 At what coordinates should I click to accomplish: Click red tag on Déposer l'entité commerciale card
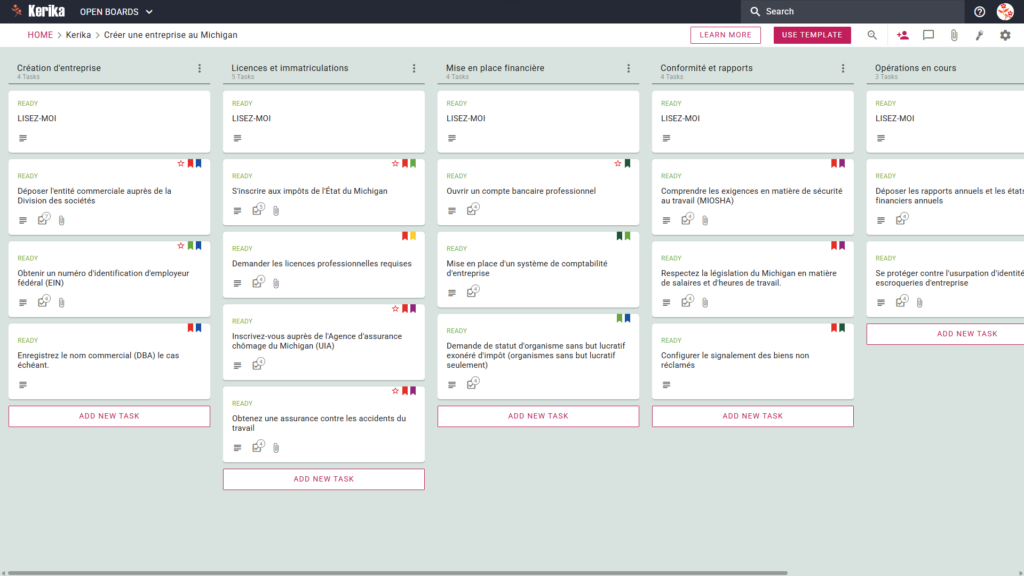point(191,163)
